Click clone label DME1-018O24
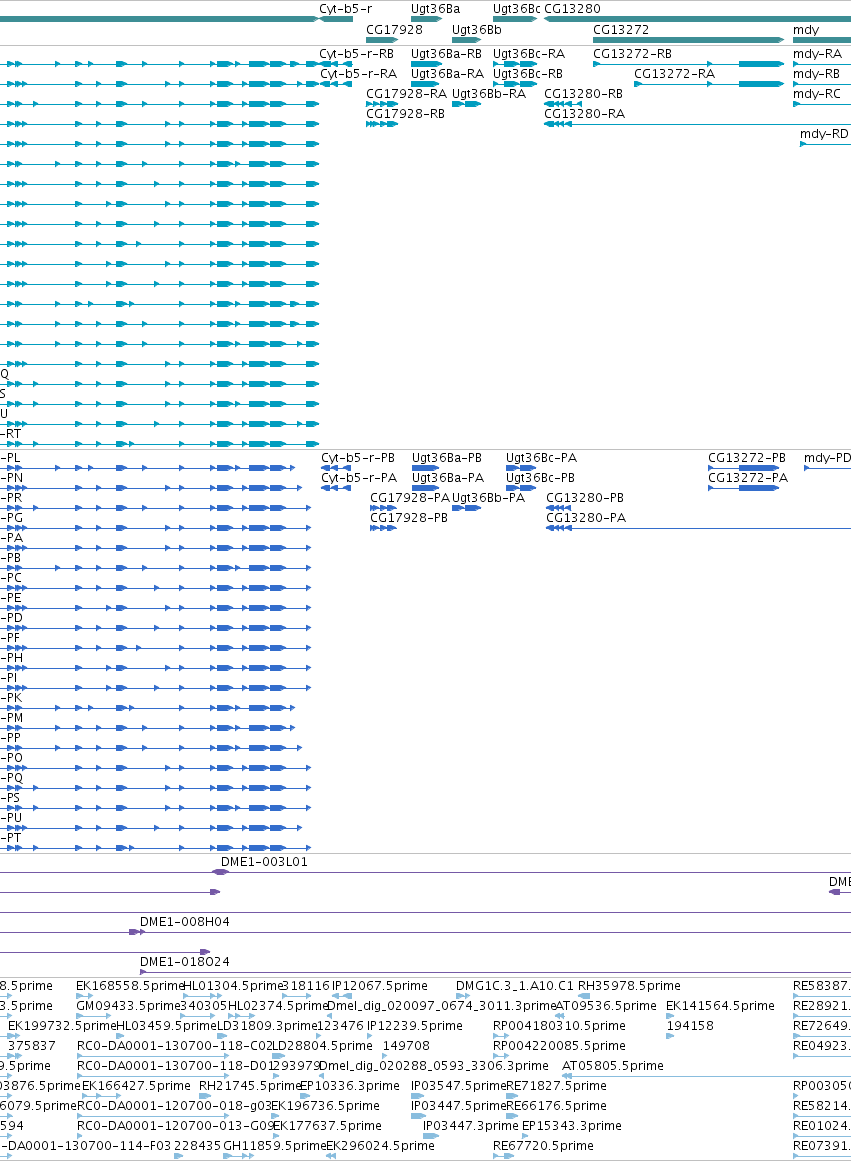This screenshot has width=851, height=1161. click(x=185, y=963)
